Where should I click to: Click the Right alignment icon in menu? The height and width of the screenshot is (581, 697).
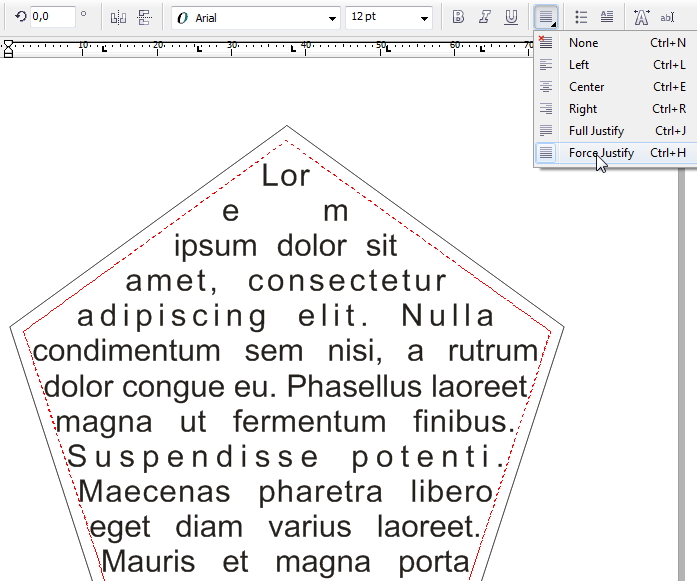point(545,109)
